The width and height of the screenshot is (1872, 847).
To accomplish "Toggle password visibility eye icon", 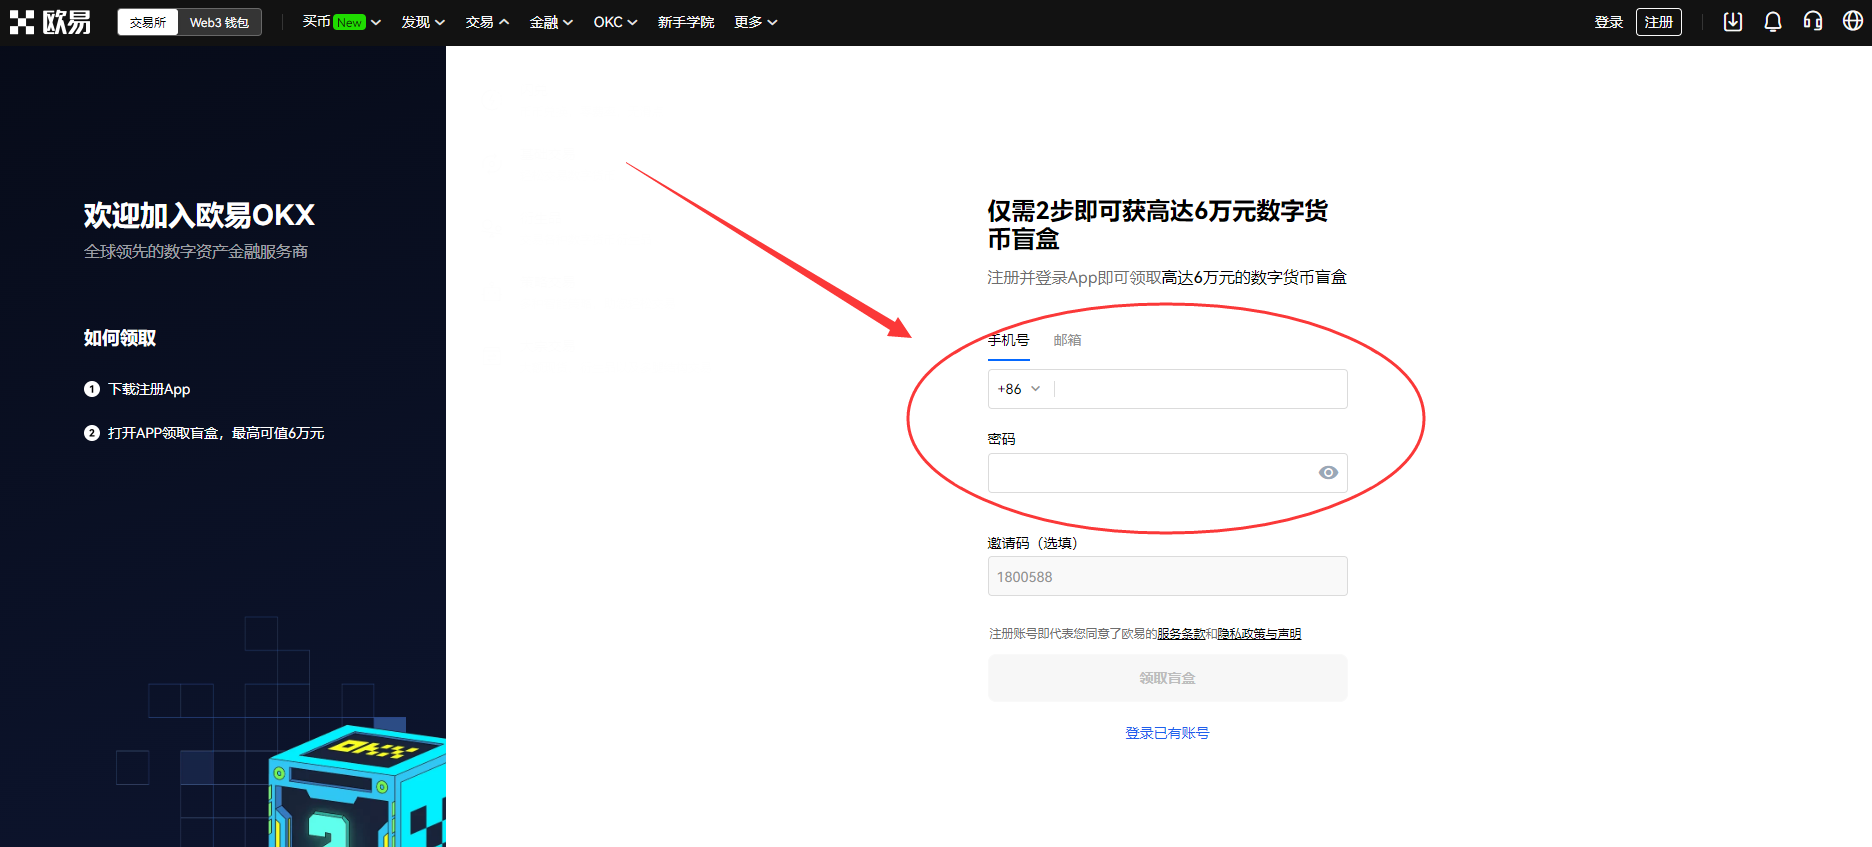I will (1328, 473).
